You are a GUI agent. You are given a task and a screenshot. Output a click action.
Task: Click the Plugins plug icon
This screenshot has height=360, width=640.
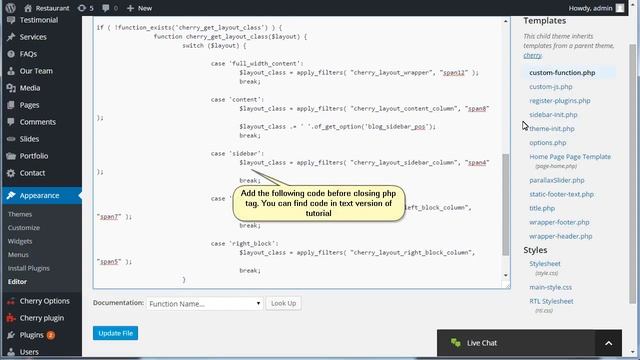click(11, 335)
